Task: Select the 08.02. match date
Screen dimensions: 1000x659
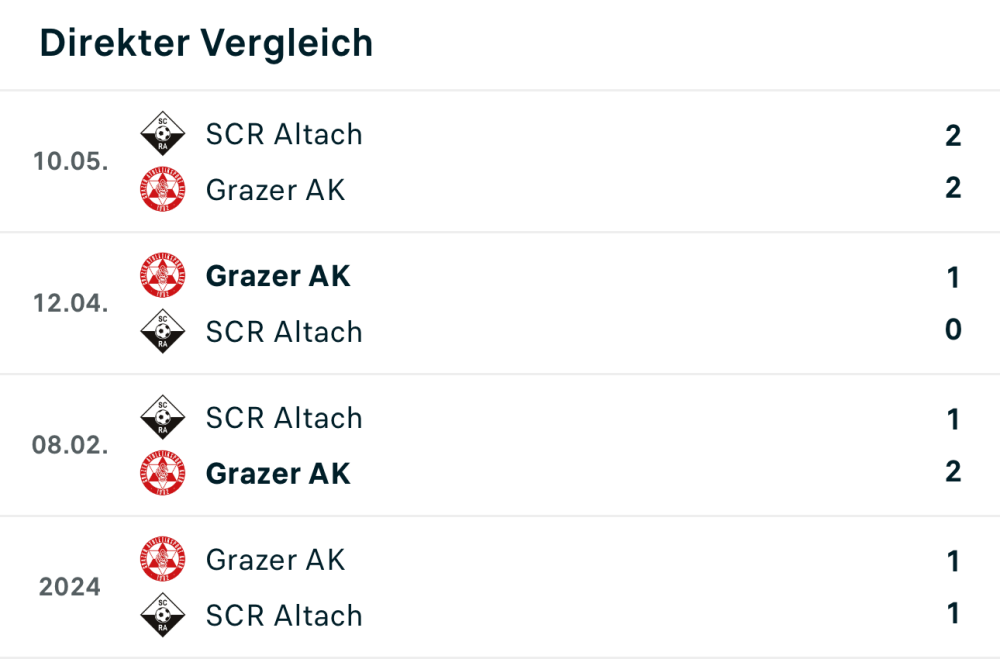Action: pos(70,445)
